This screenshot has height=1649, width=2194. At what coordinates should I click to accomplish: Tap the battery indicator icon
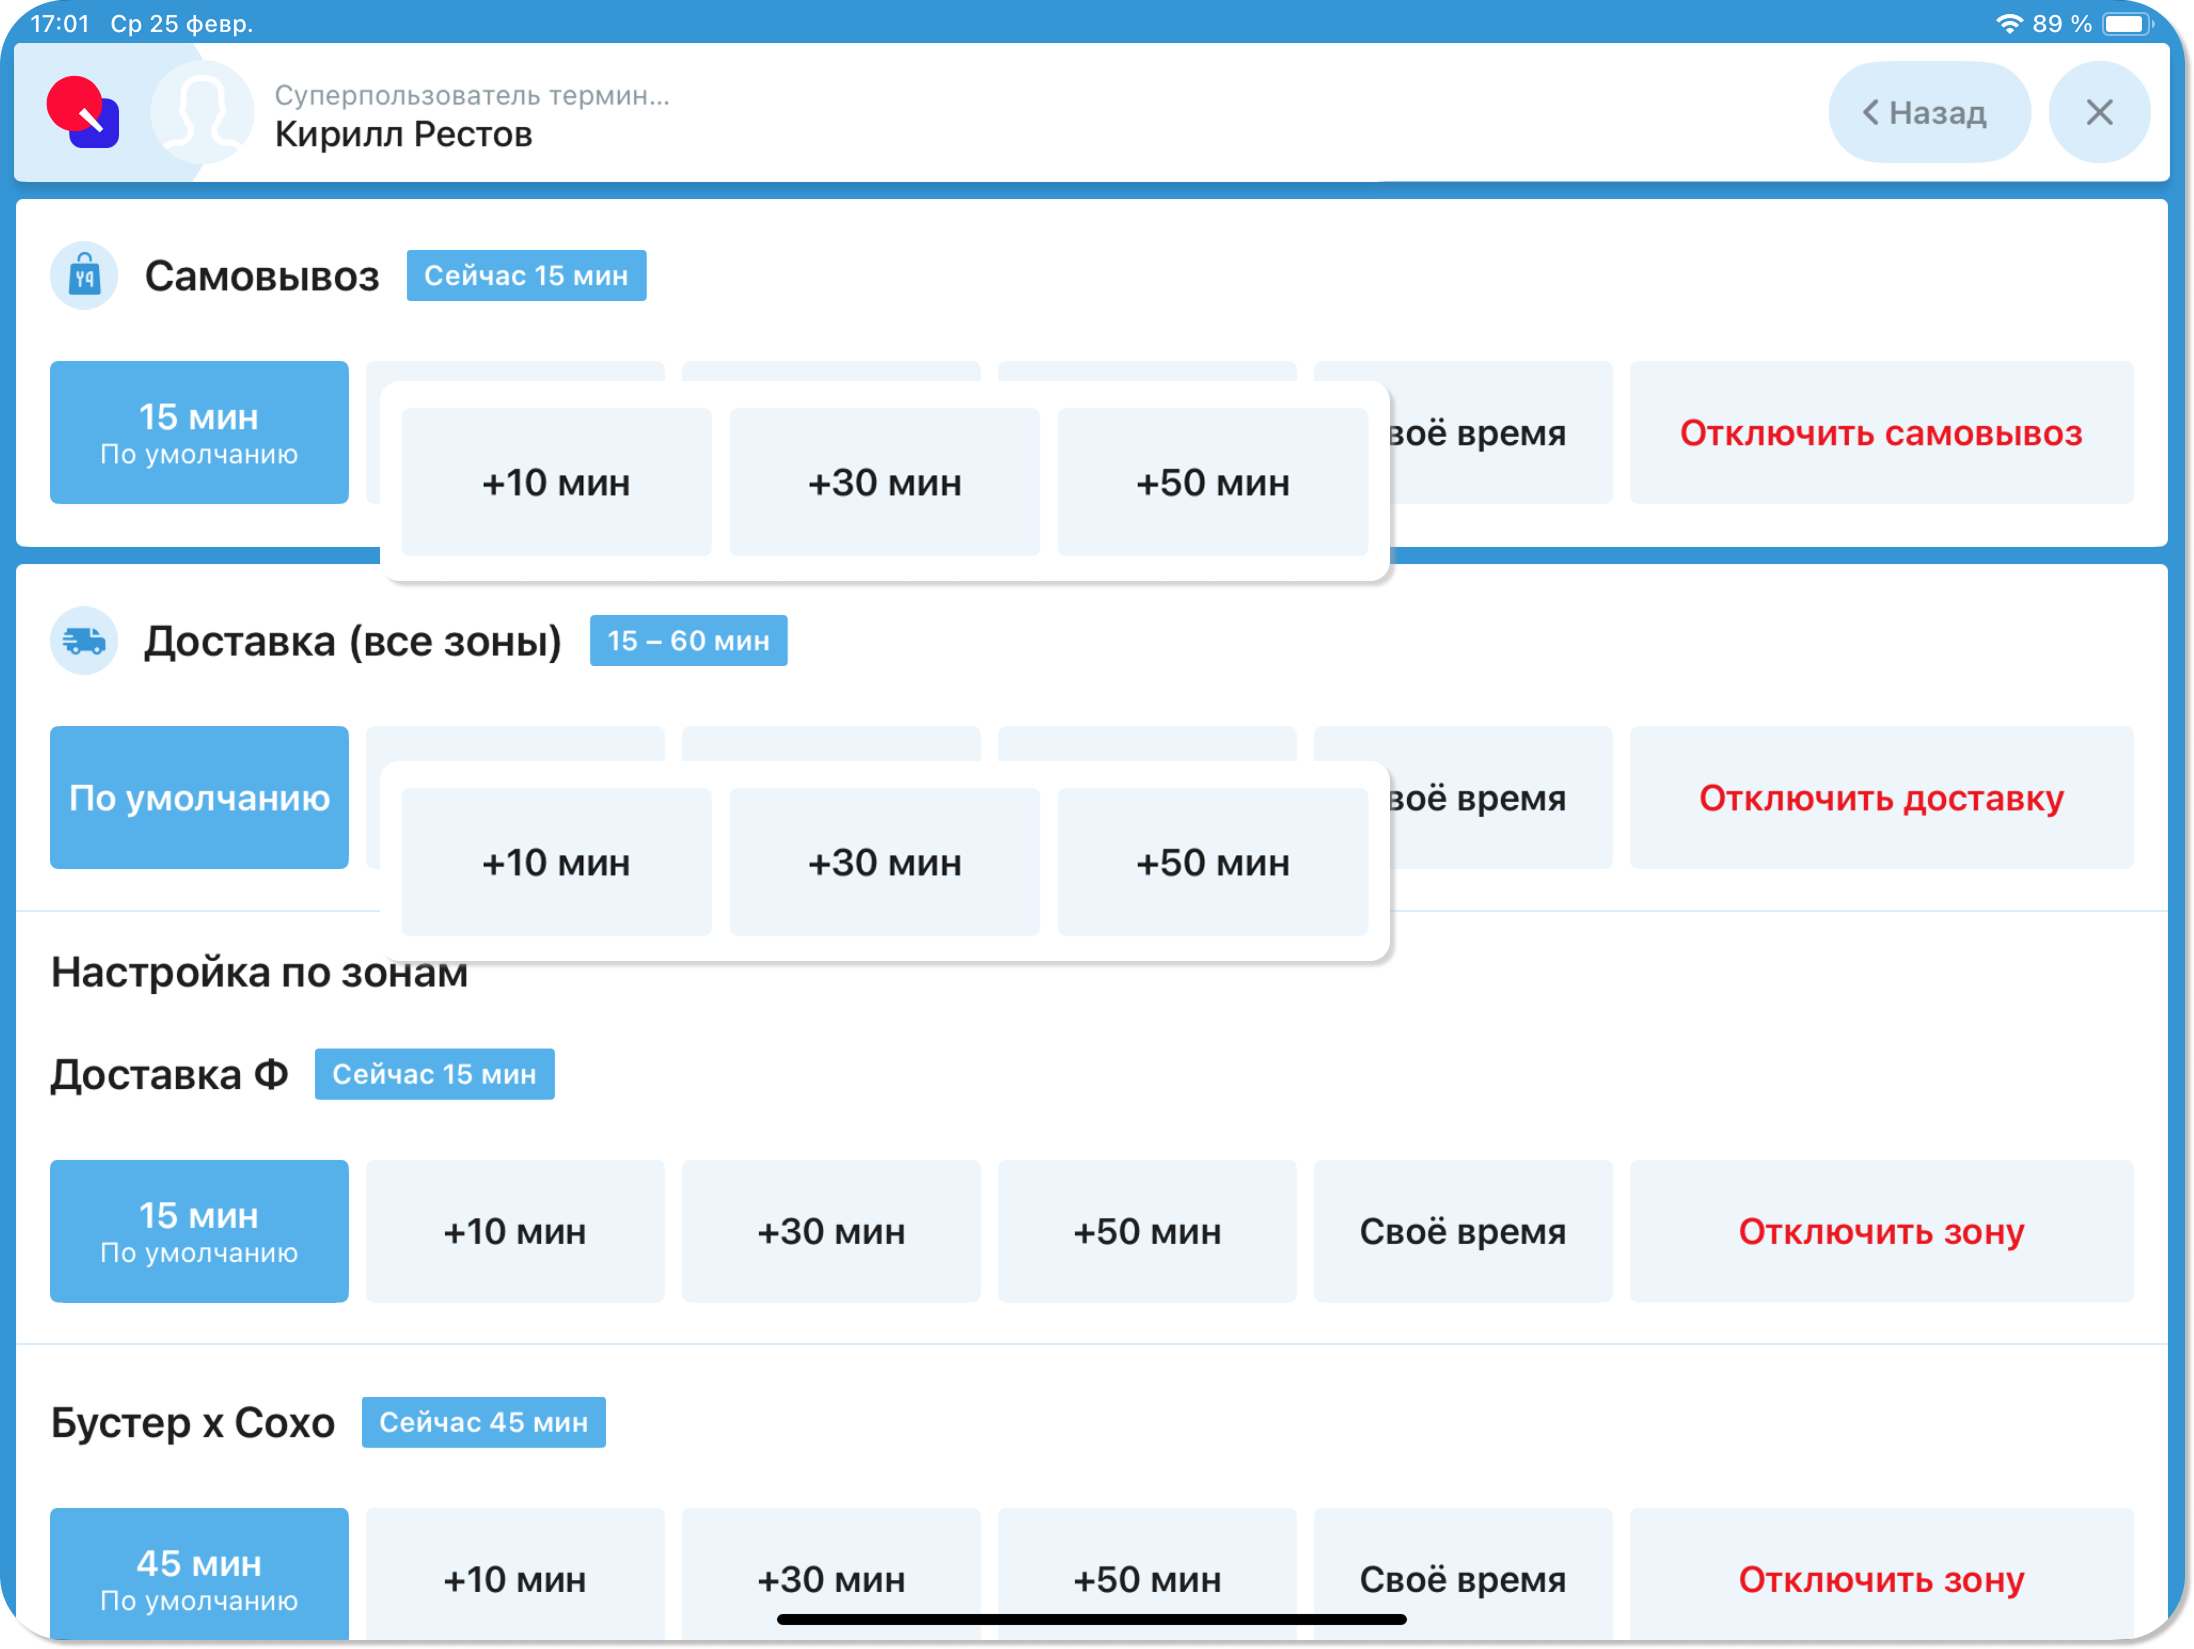click(x=2124, y=23)
